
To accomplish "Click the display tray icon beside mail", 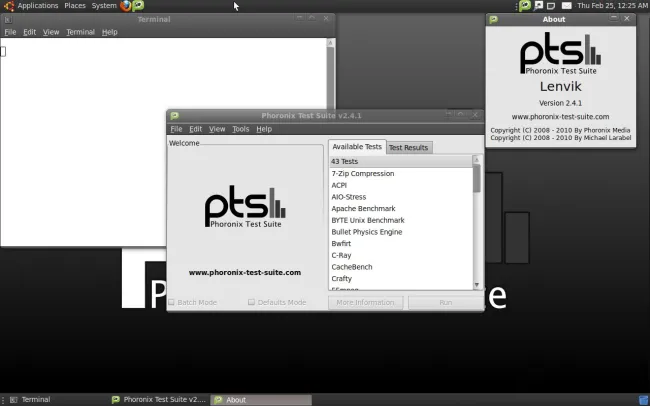I will point(551,6).
